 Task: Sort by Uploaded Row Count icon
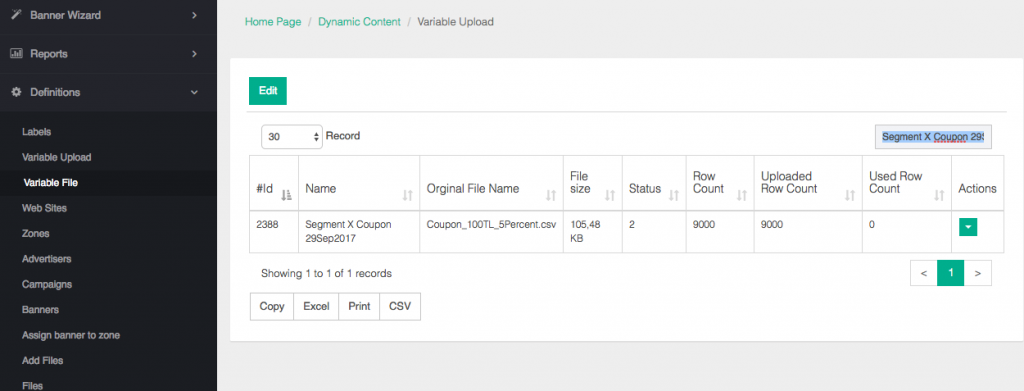click(x=850, y=195)
